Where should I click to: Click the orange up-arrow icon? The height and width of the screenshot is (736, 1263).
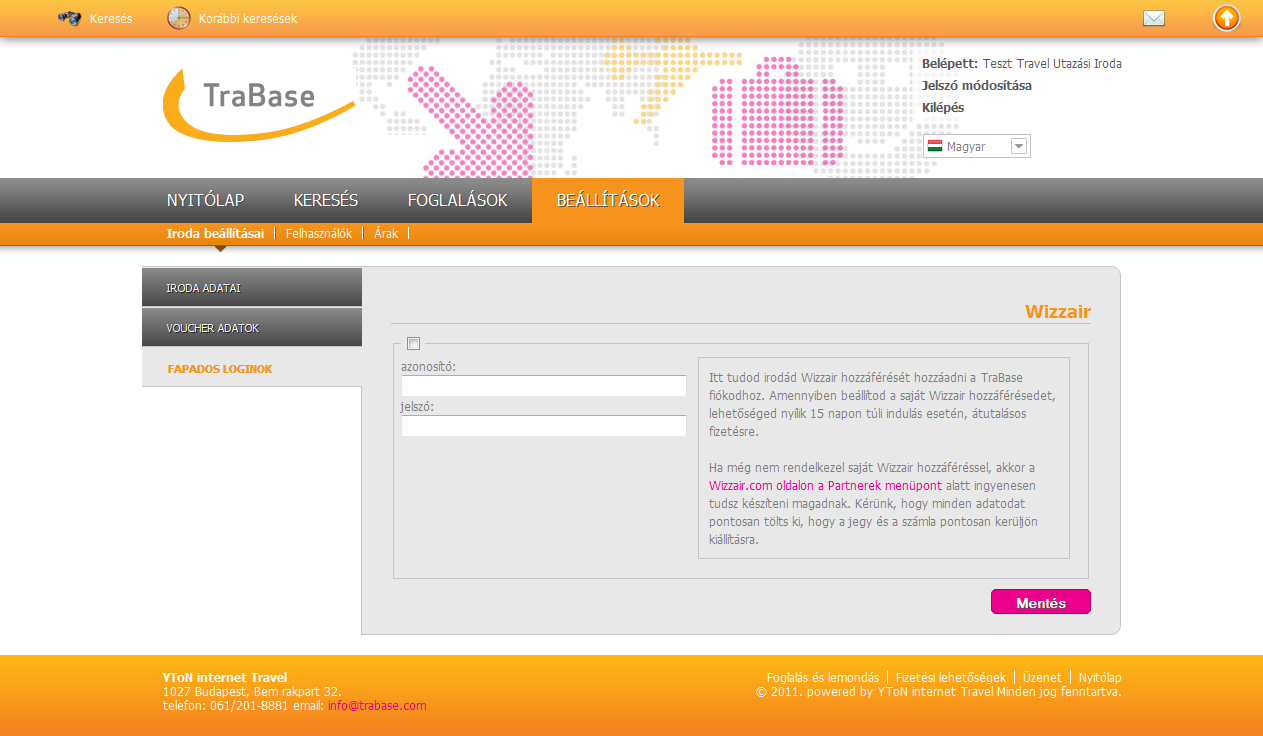1227,18
